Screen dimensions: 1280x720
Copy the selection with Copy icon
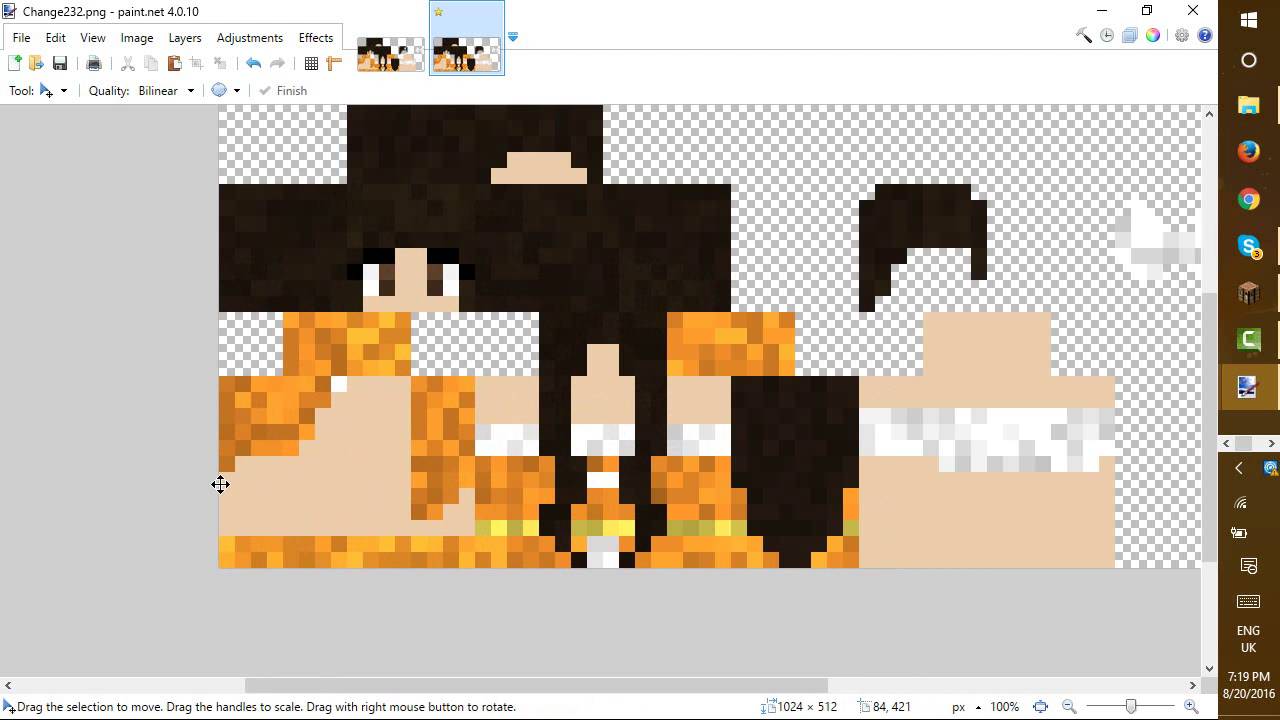[151, 63]
